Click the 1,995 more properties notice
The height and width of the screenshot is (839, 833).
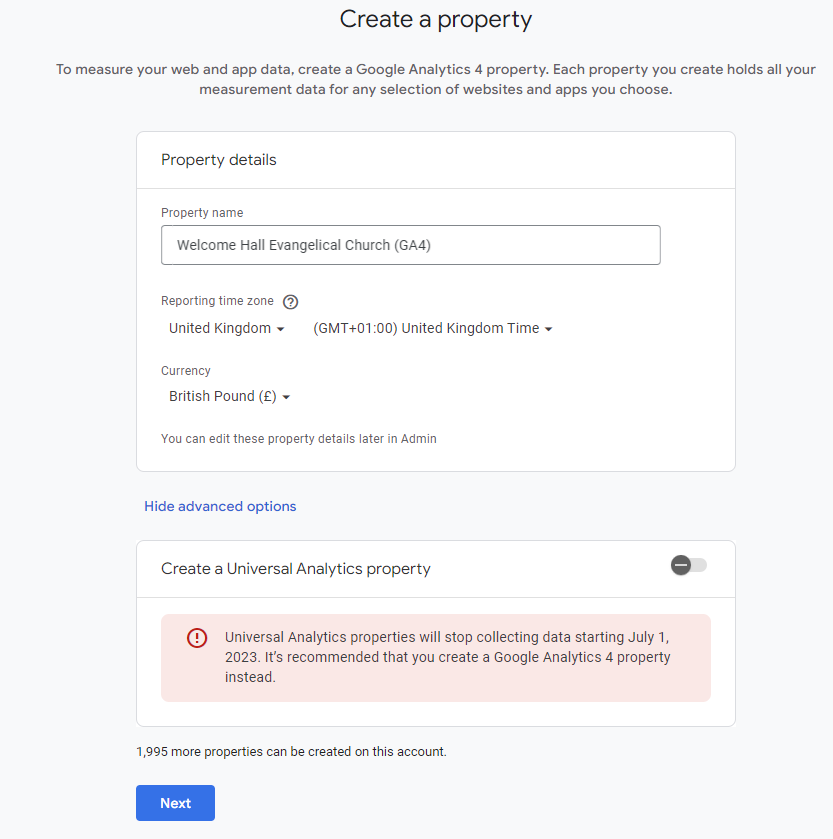(x=292, y=751)
